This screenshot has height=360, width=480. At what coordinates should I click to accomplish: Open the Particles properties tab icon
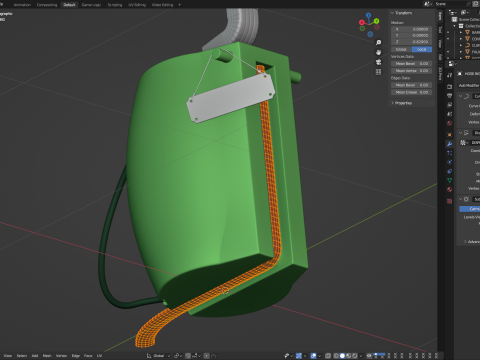click(x=450, y=153)
